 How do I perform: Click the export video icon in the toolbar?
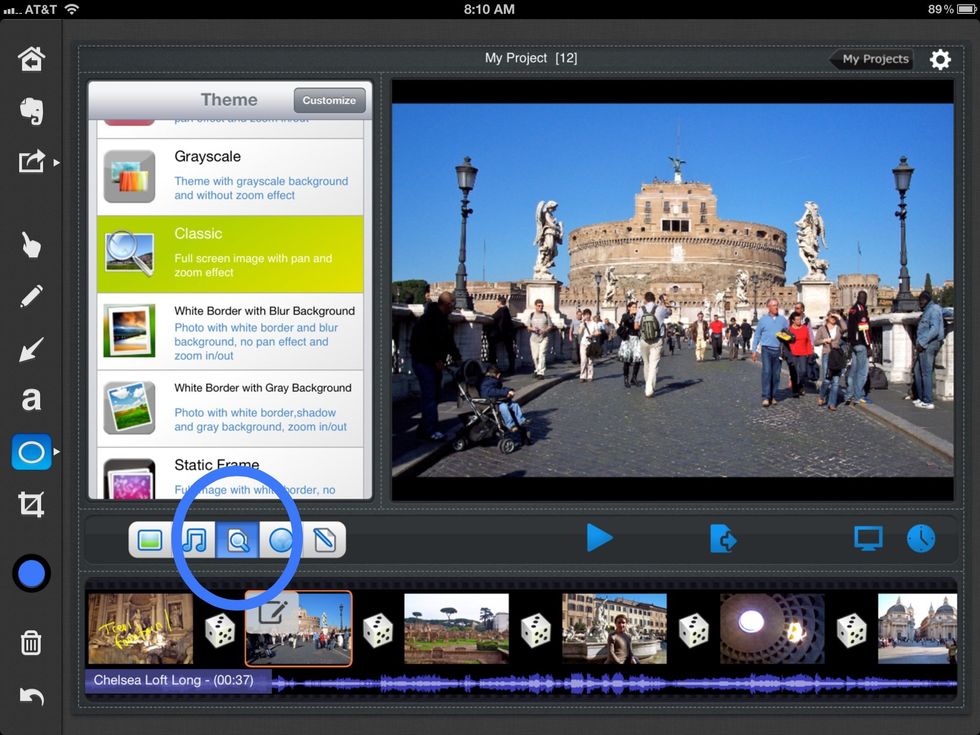(723, 538)
